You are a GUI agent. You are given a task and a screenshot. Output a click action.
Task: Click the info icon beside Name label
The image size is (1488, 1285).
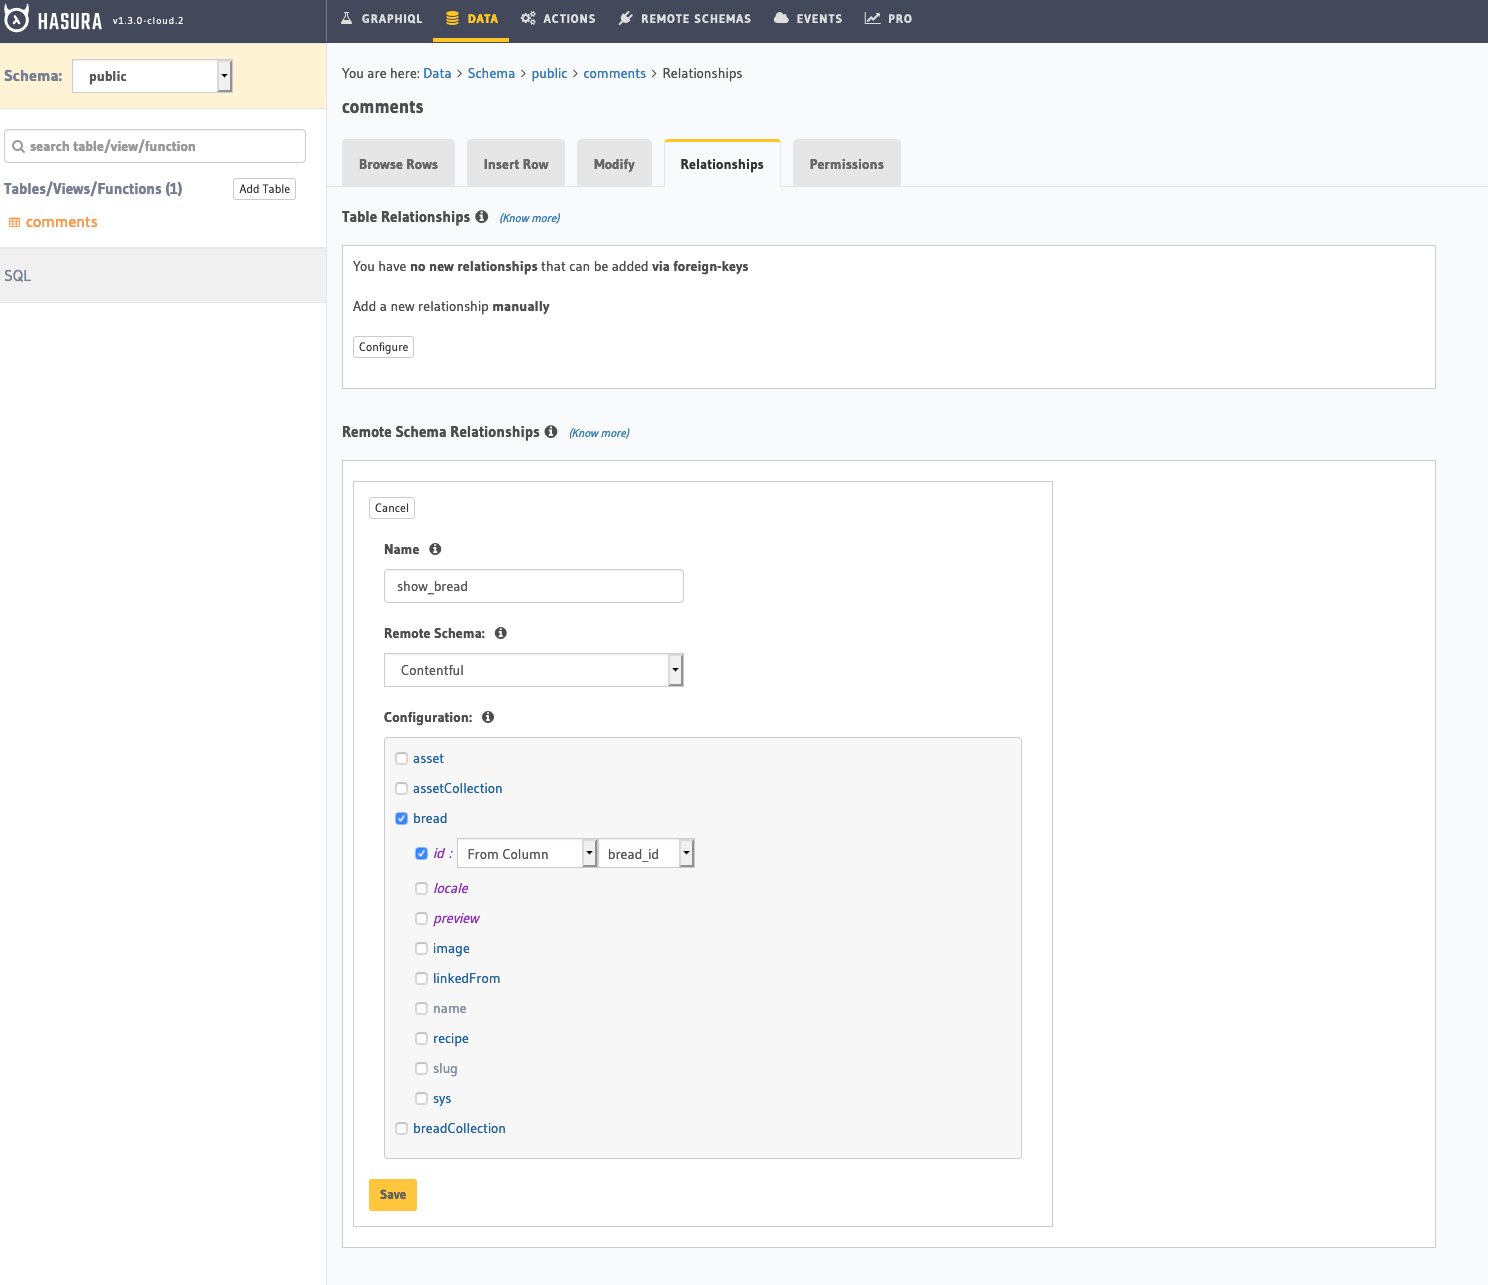pos(435,549)
